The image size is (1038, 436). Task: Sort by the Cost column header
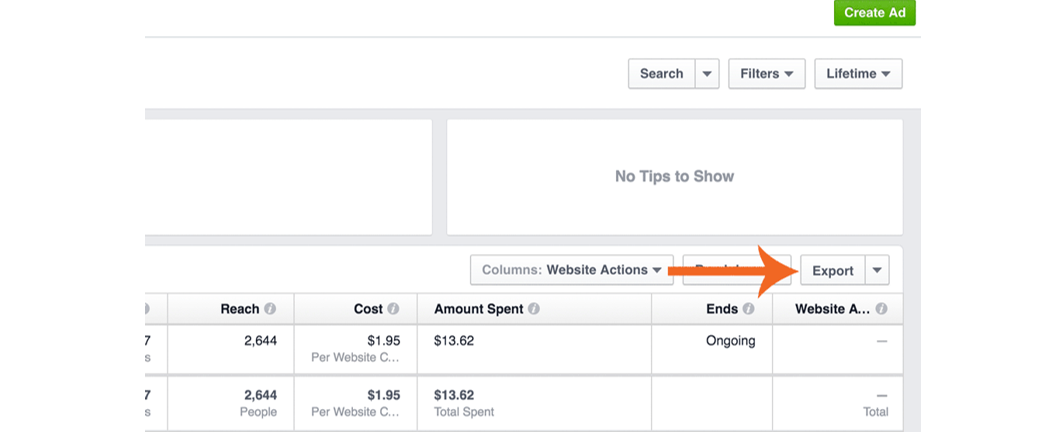point(368,309)
